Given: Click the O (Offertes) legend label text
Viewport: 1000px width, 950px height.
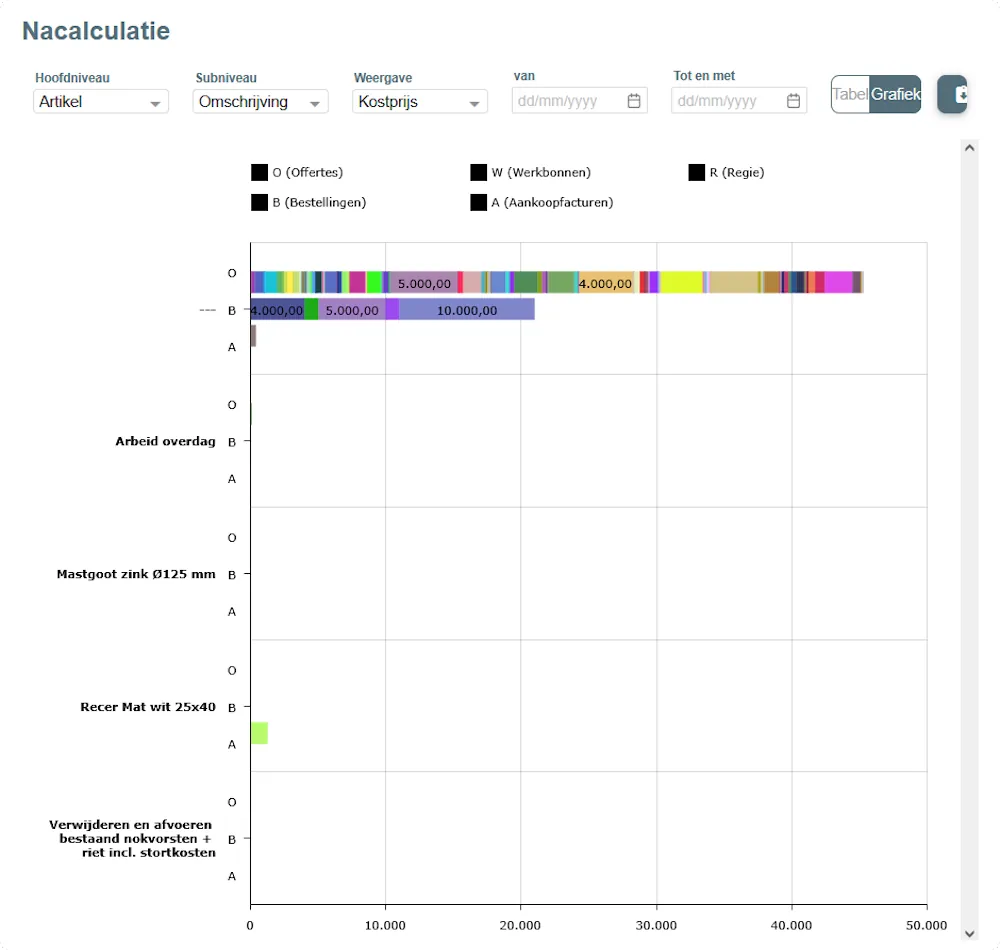Looking at the screenshot, I should (x=307, y=172).
